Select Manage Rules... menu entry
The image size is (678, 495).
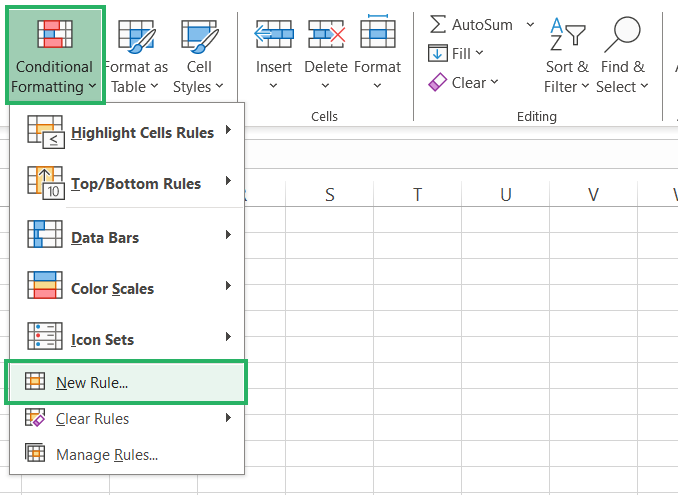click(x=107, y=455)
